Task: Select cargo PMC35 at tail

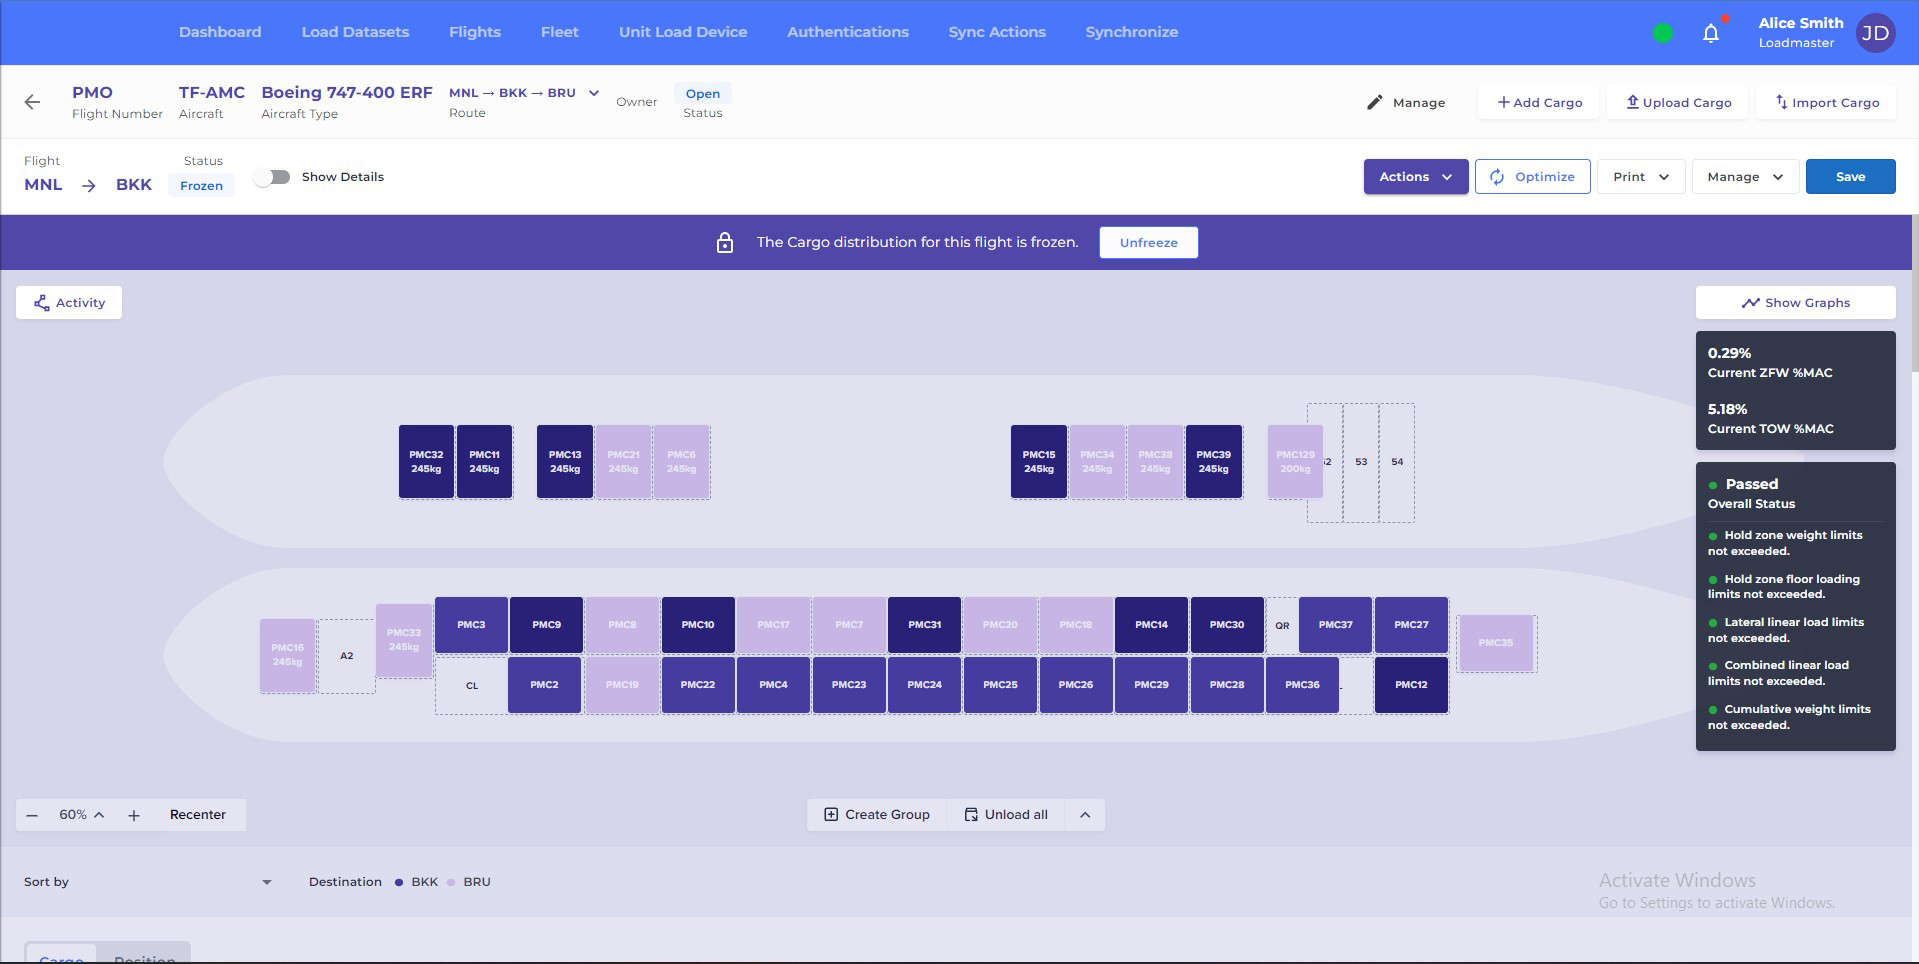Action: click(1495, 643)
